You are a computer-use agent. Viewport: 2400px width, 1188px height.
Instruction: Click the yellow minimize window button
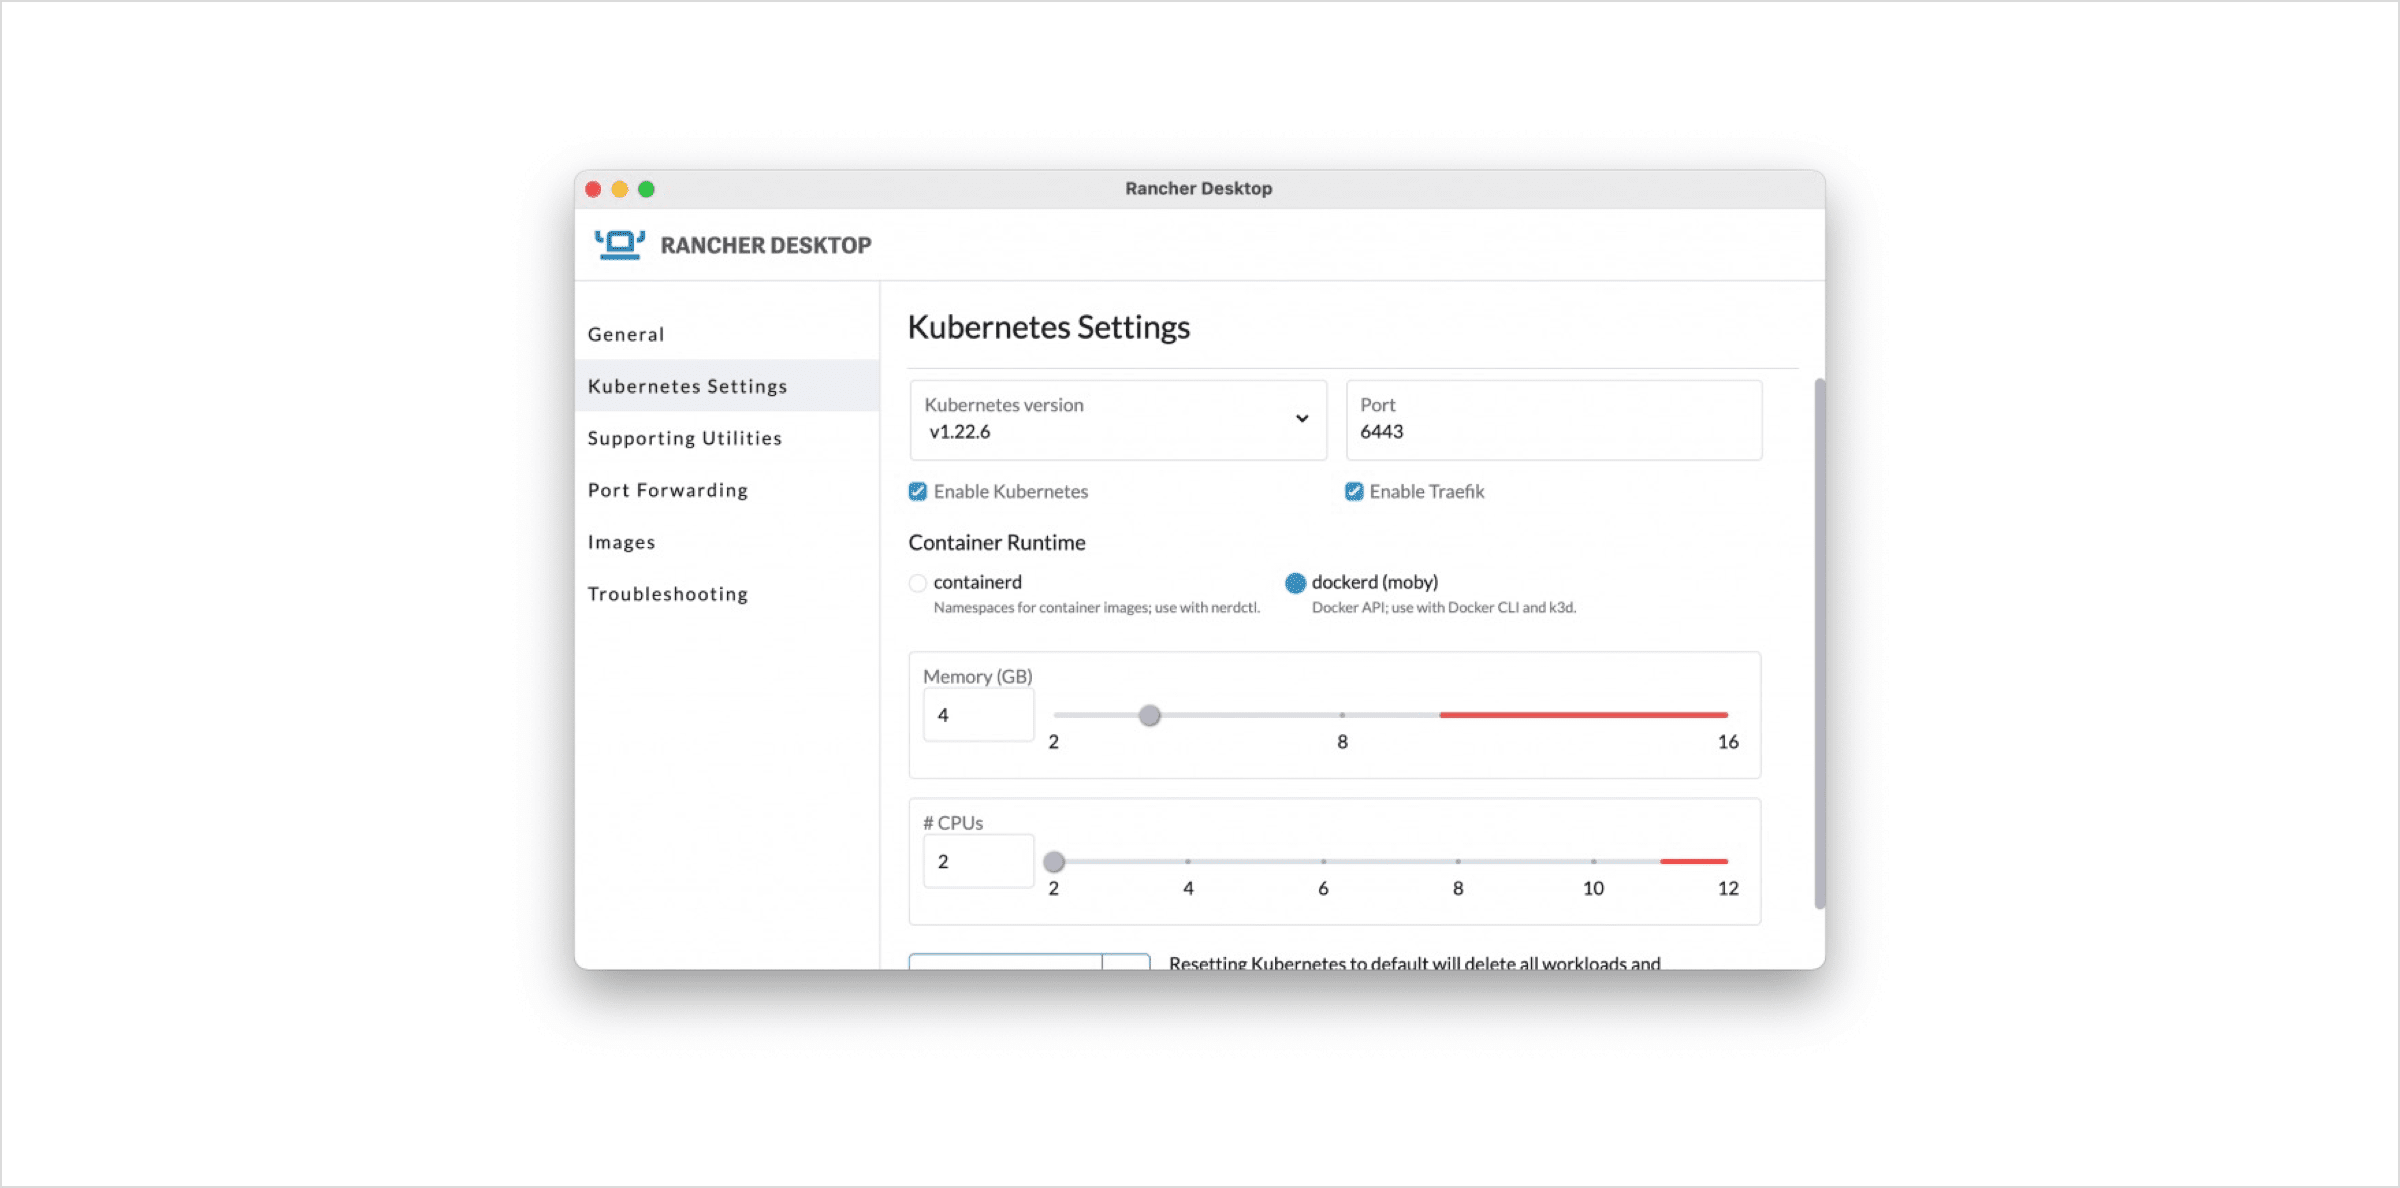pyautogui.click(x=620, y=189)
